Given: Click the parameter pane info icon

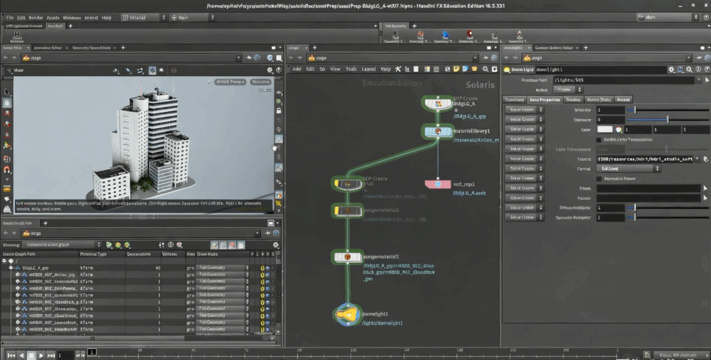Looking at the screenshot, I should pyautogui.click(x=698, y=69).
